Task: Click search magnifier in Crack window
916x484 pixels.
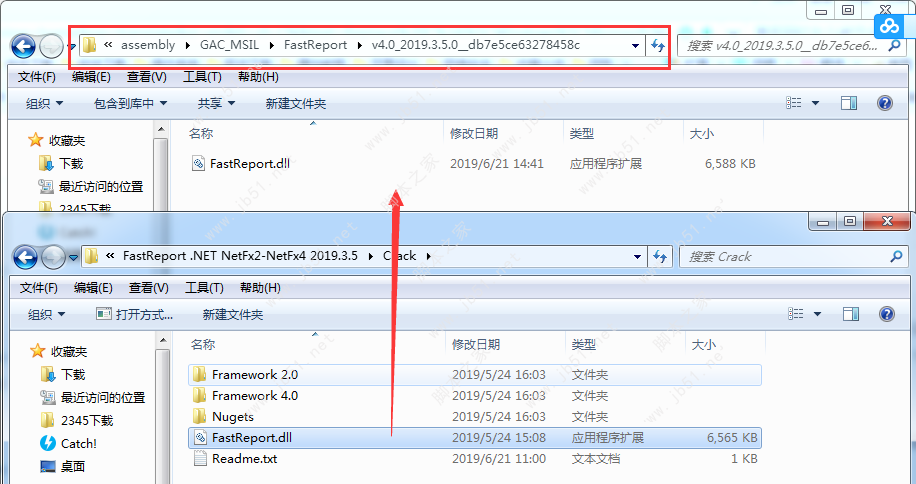Action: 896,256
